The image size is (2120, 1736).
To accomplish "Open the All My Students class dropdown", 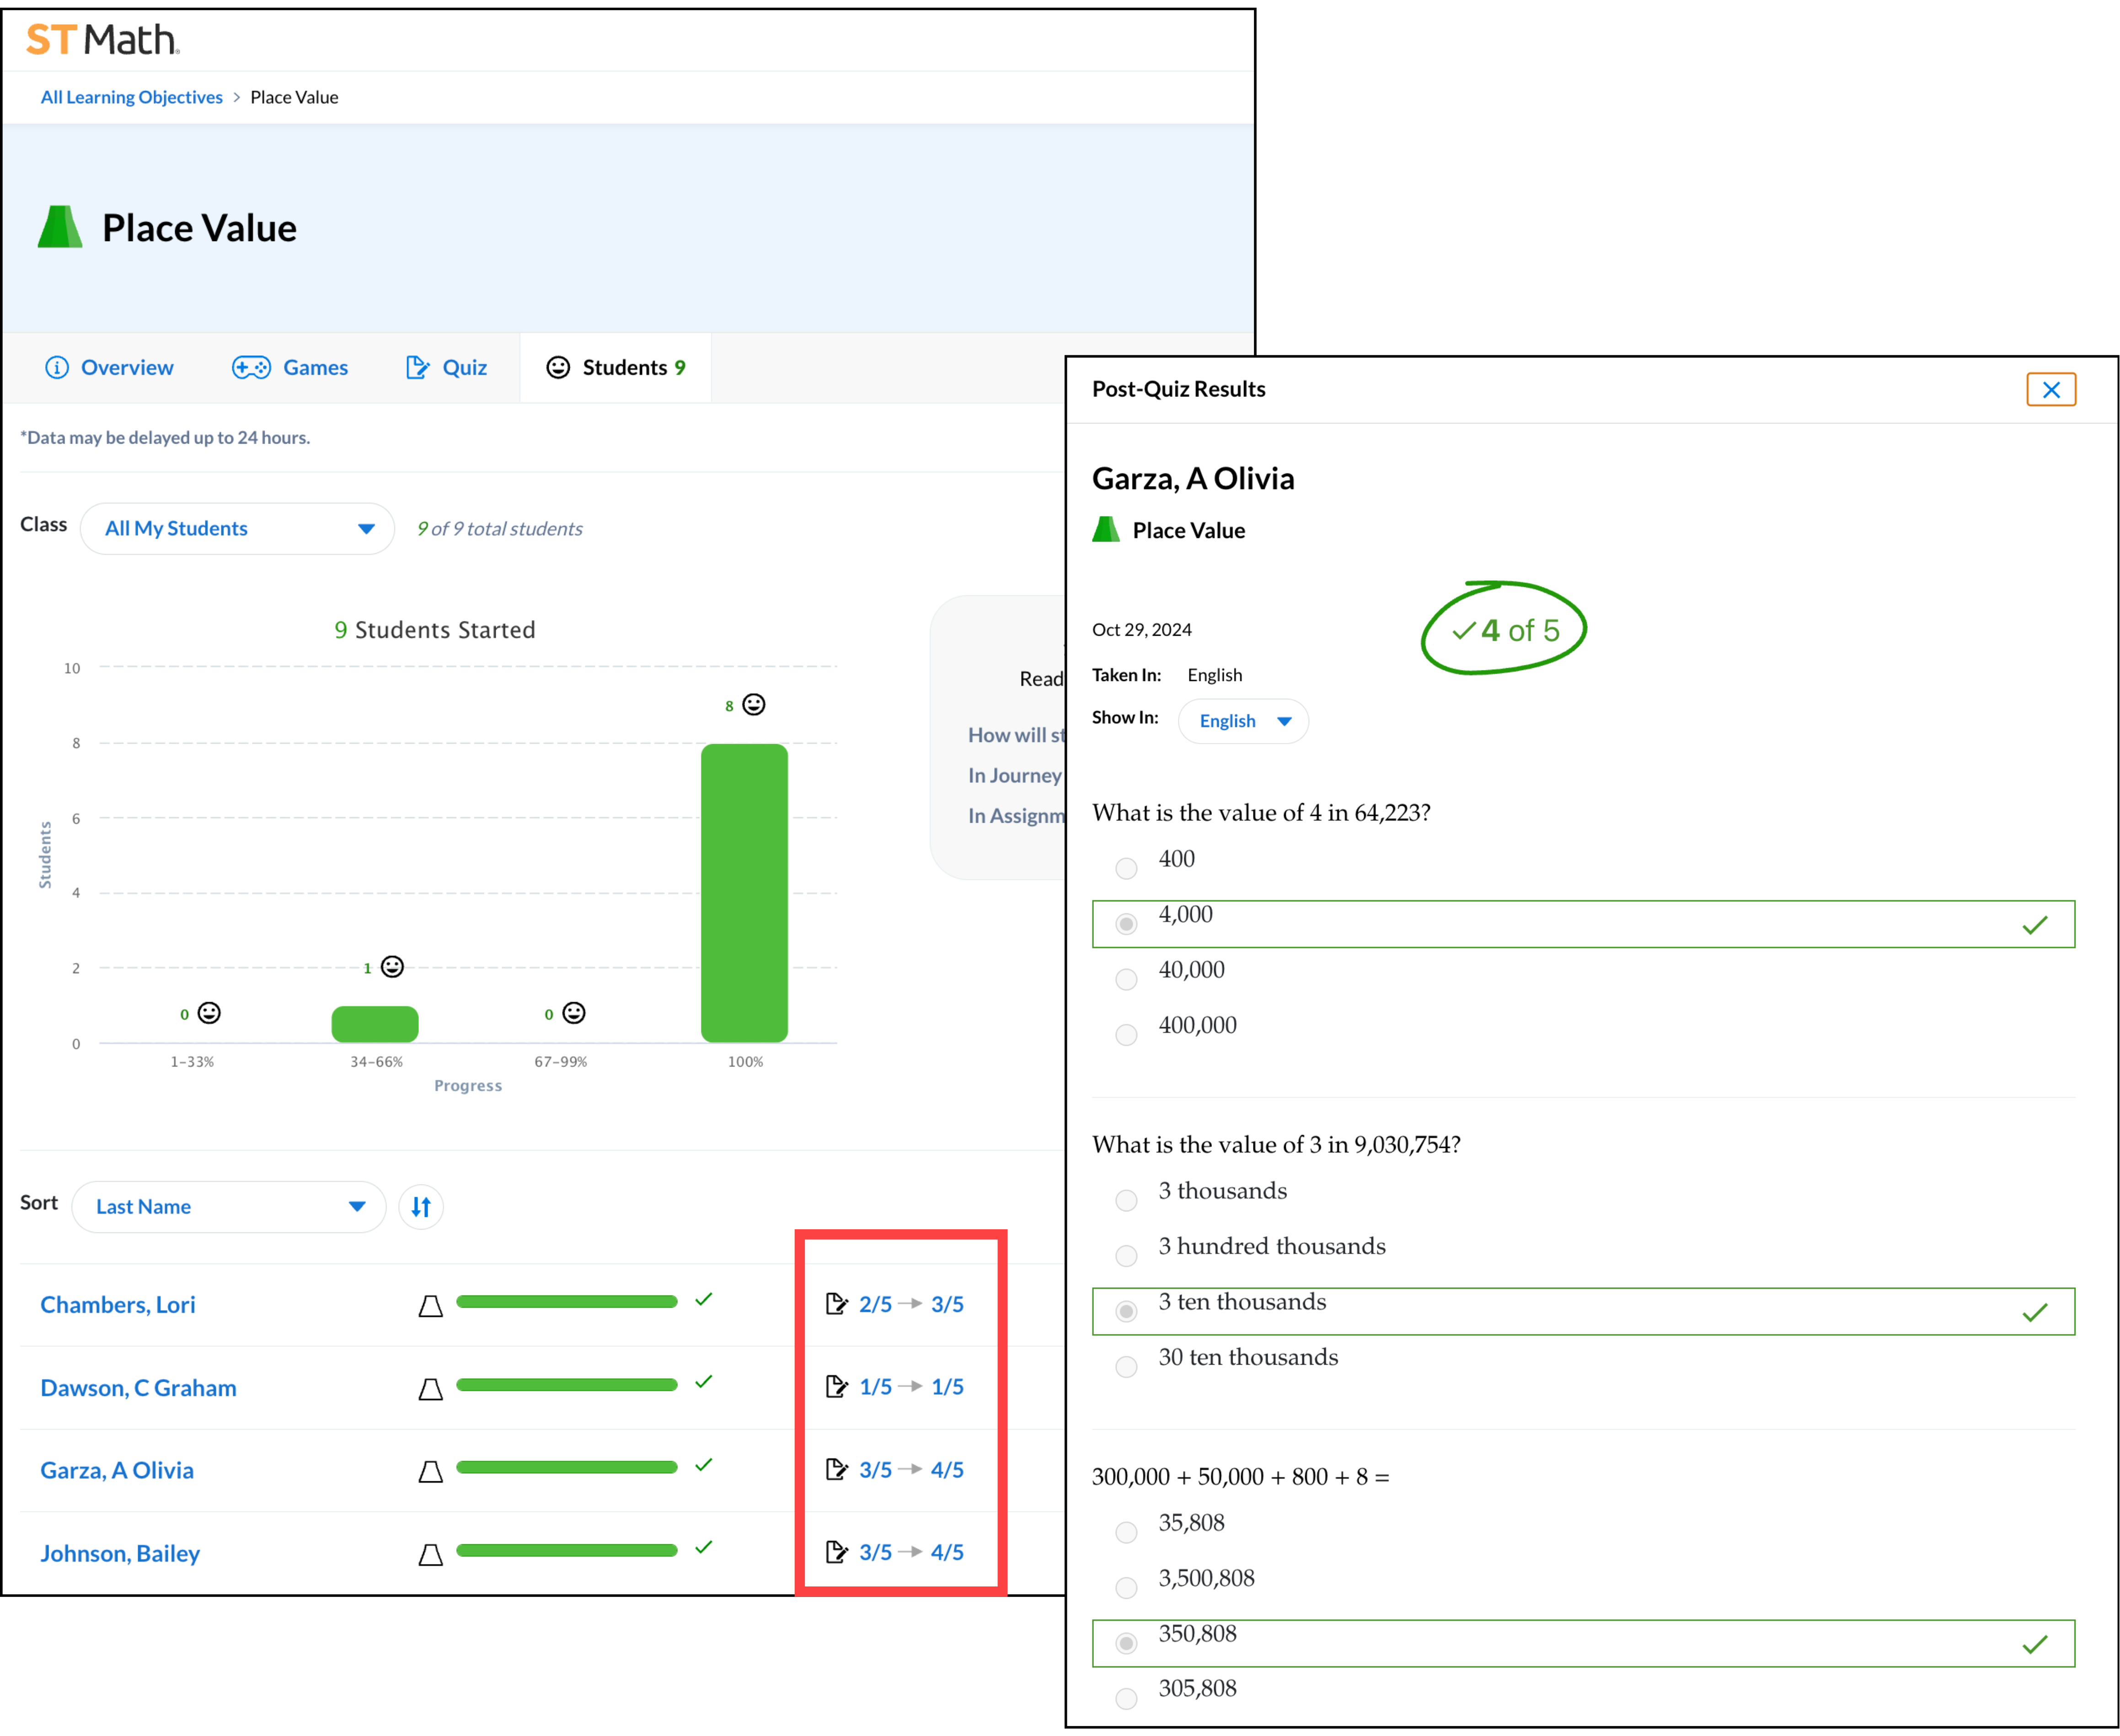I will (237, 528).
